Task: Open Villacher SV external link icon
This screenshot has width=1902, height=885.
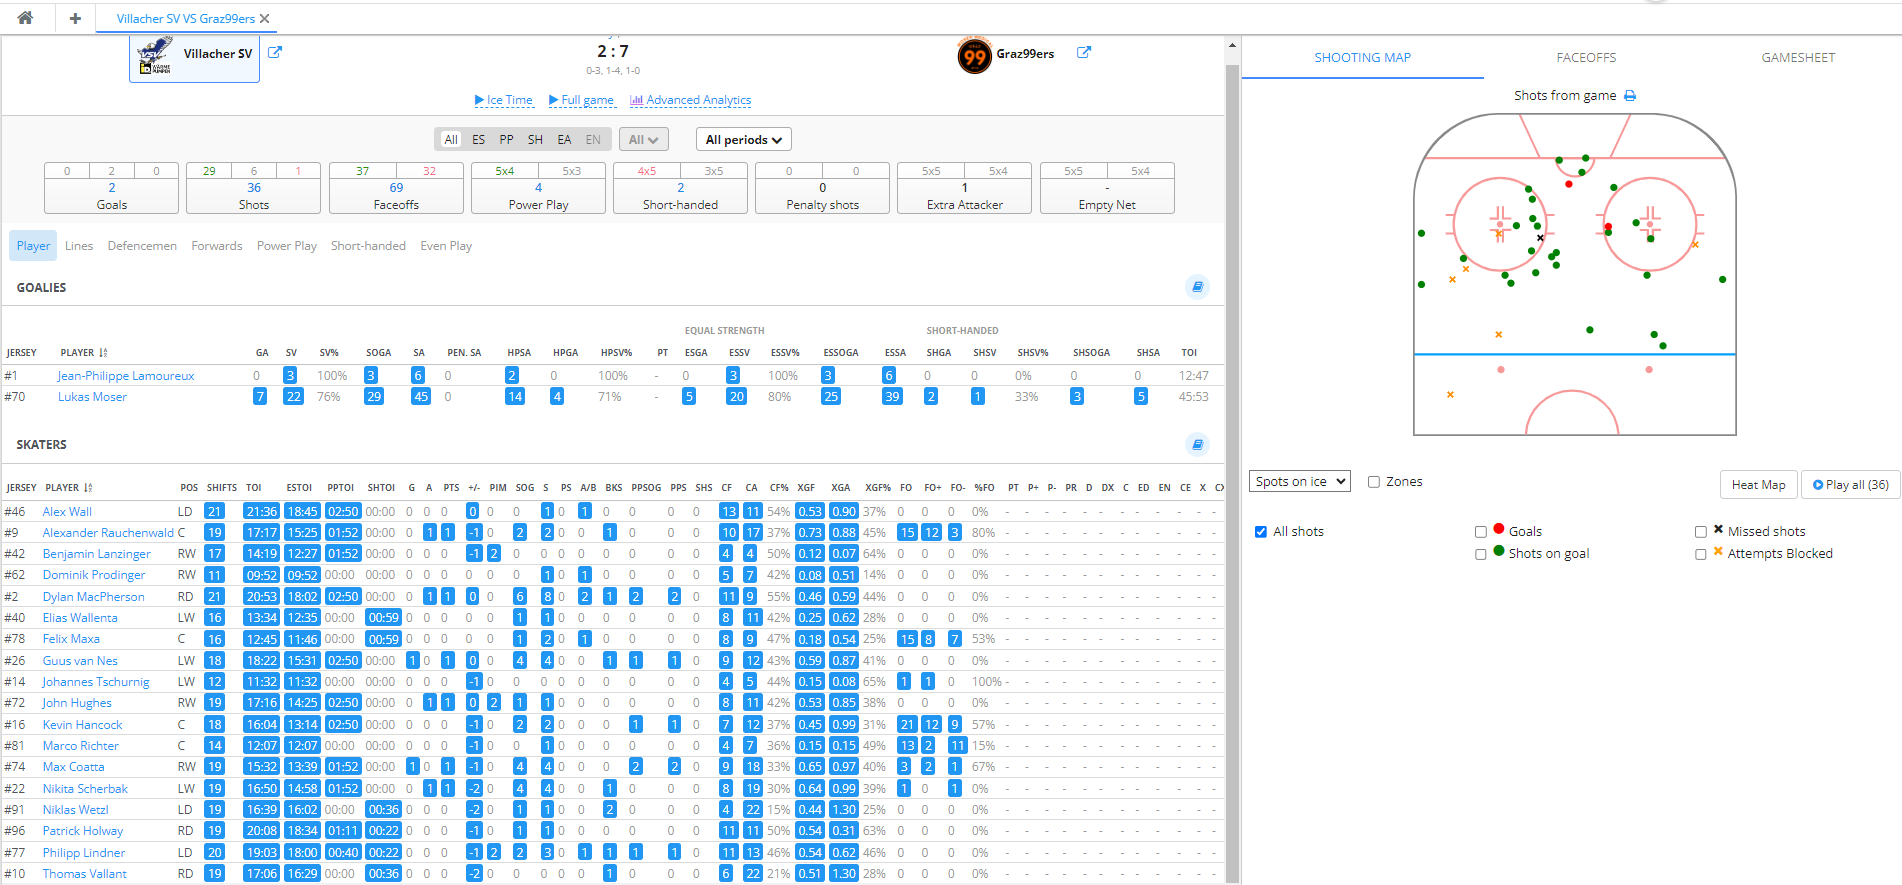Action: tap(275, 53)
